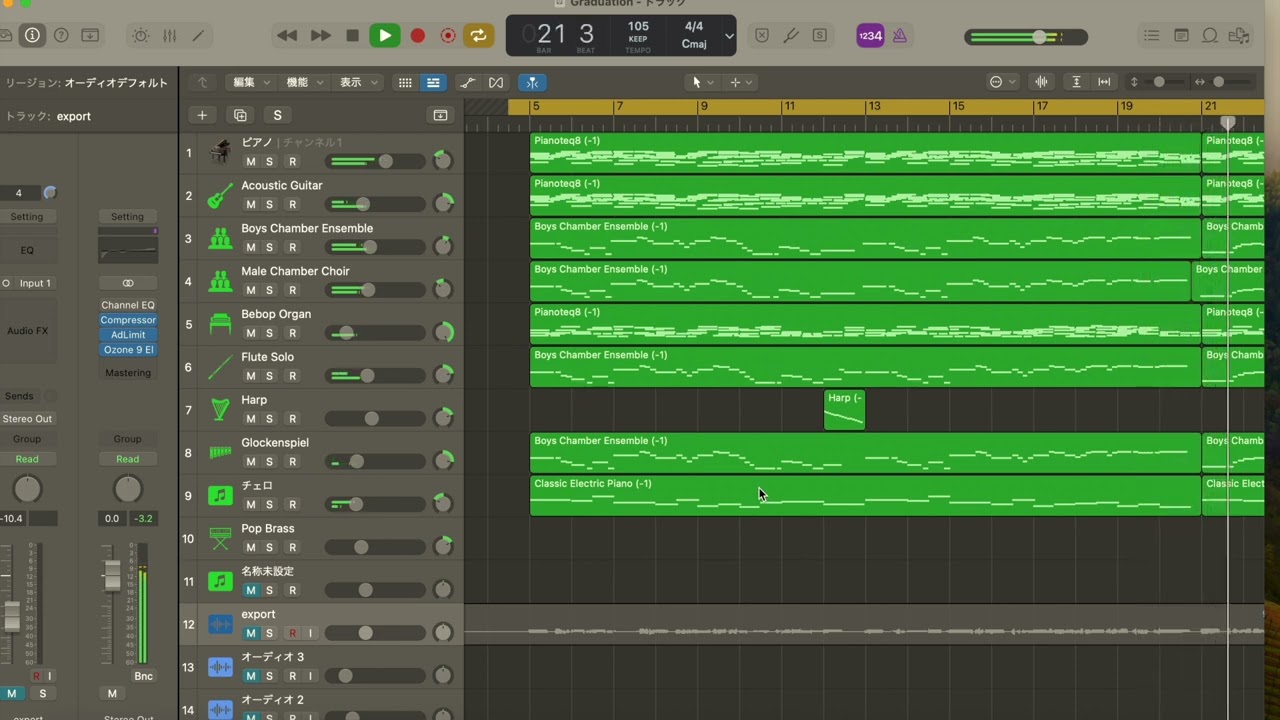Click the Rewind transport button

287,36
